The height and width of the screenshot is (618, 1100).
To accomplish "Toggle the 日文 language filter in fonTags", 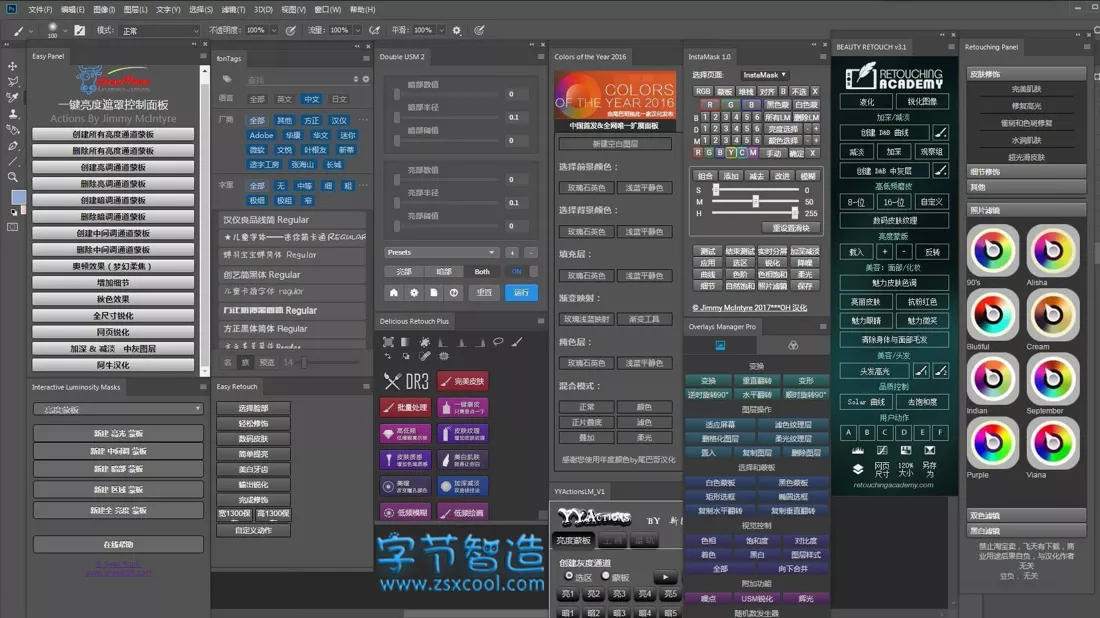I will point(339,100).
